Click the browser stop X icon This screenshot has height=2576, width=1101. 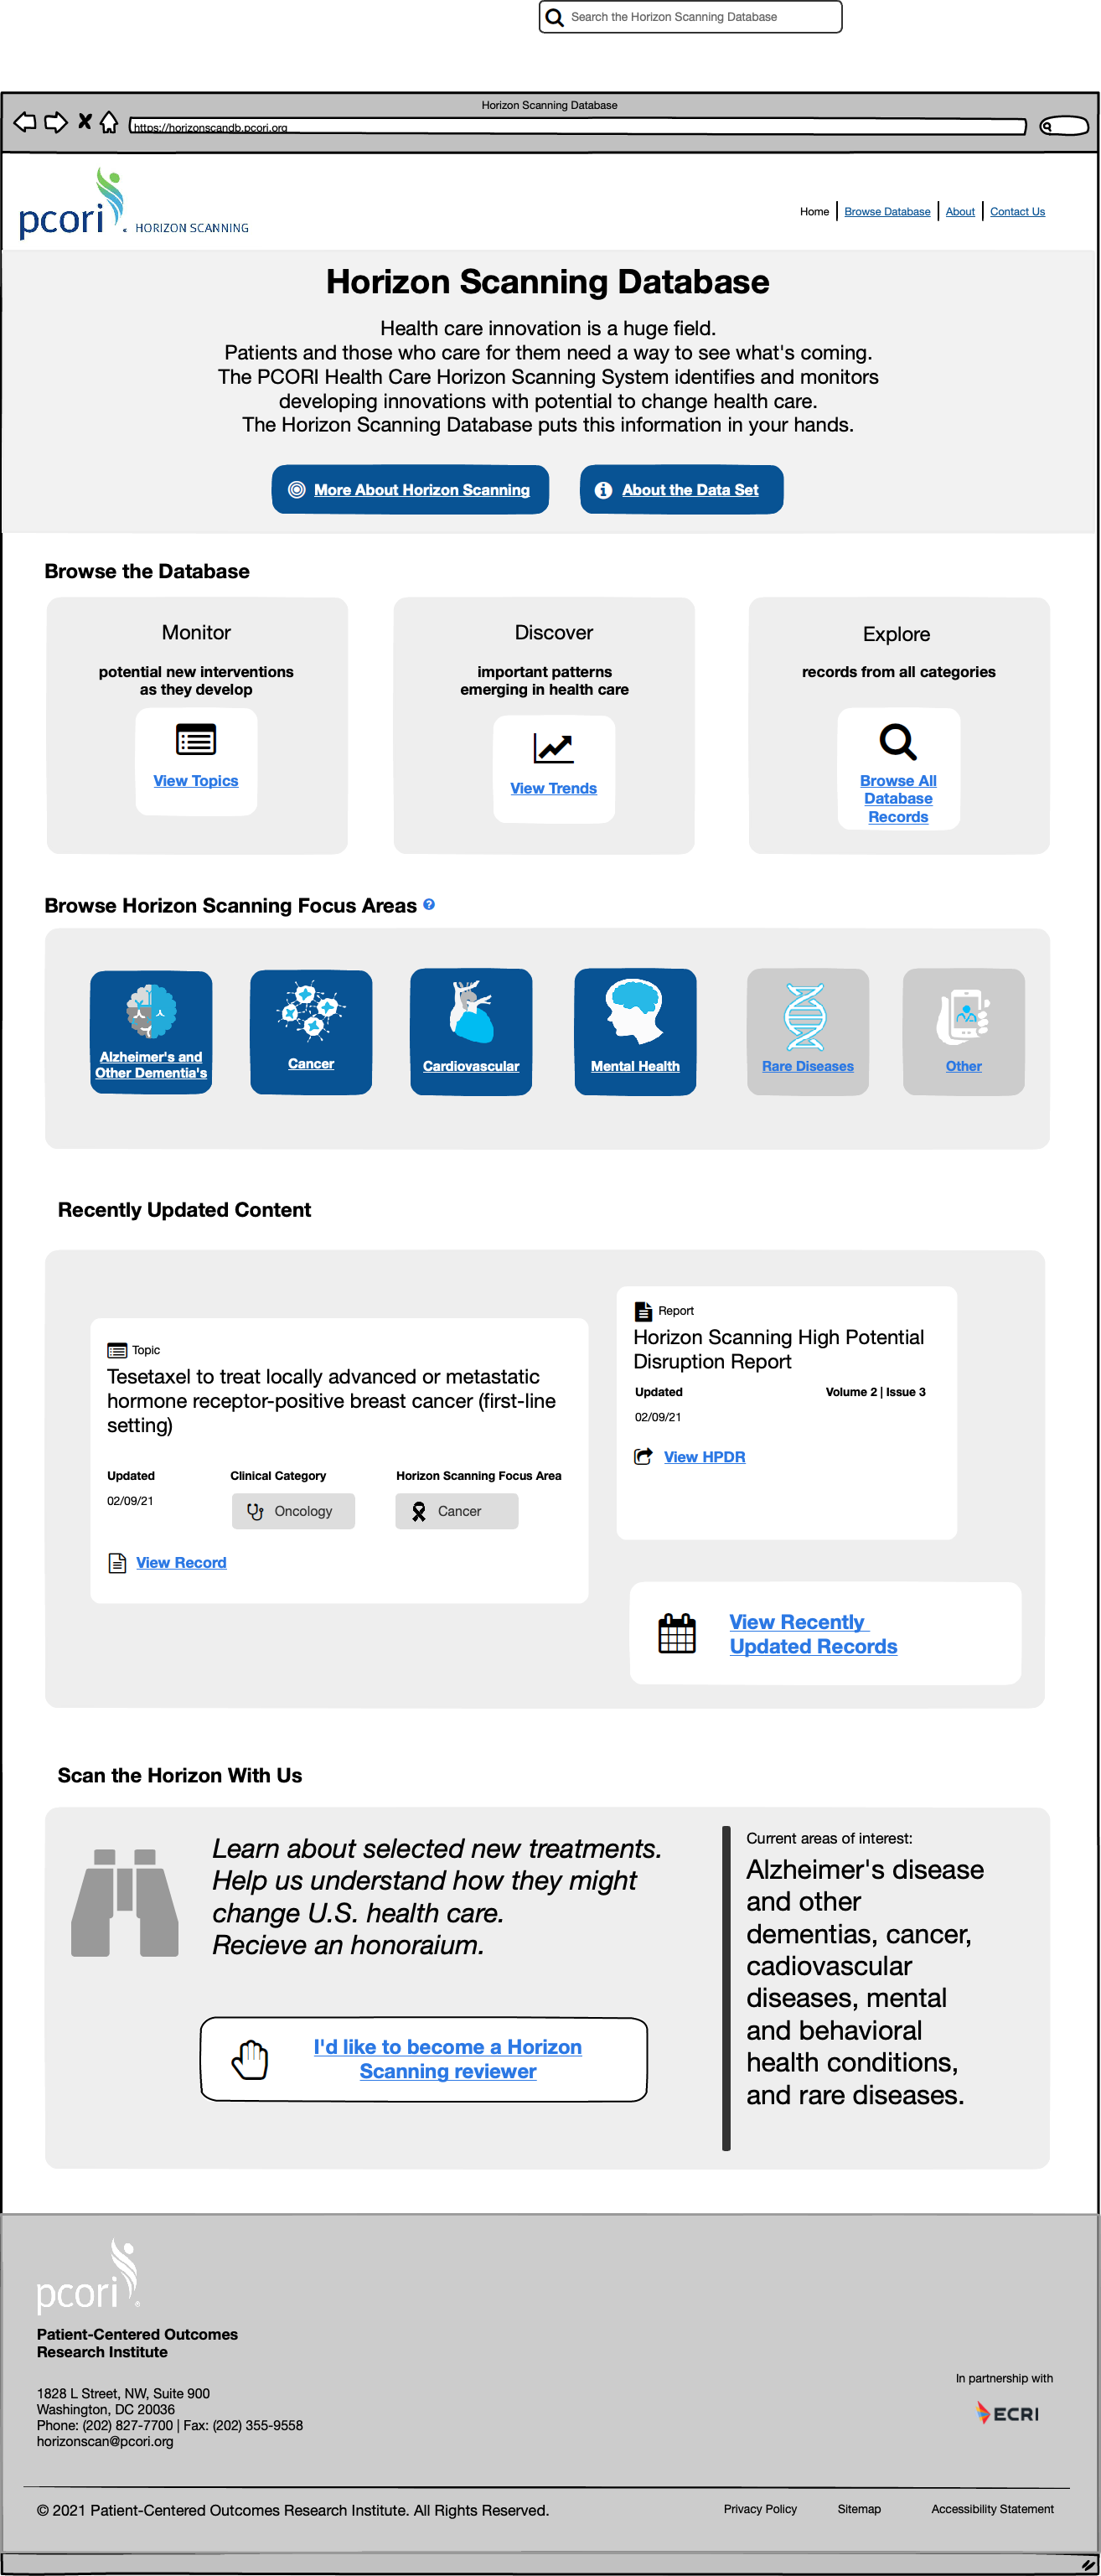(x=85, y=121)
